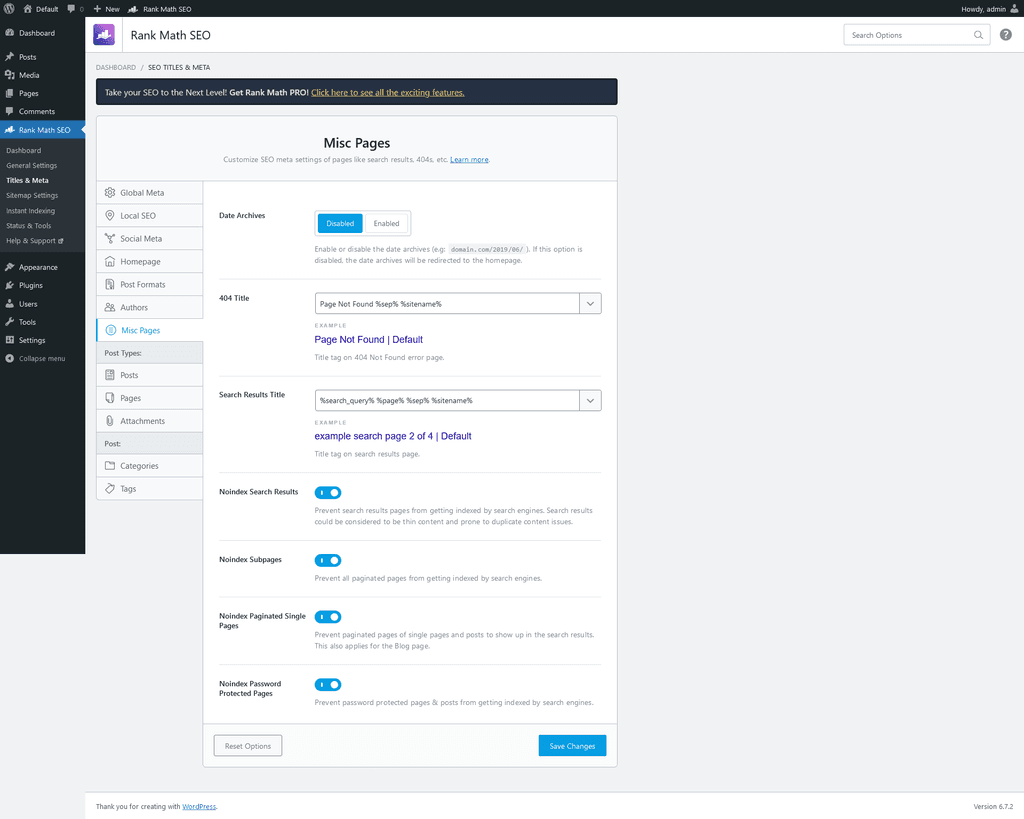
Task: Toggle Noindex Paginated Single Pages switch
Action: pos(328,617)
